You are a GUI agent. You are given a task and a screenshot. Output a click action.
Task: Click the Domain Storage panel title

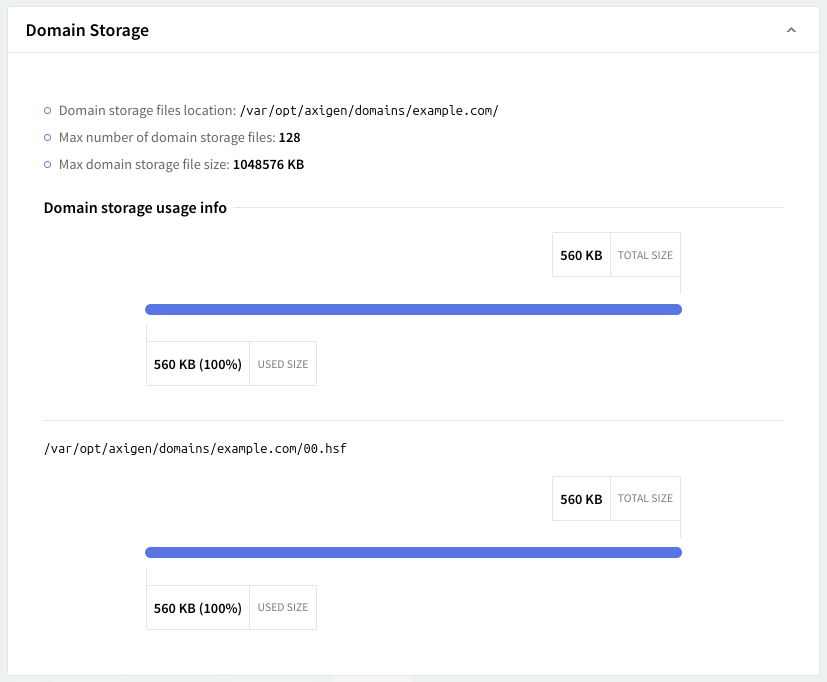[87, 31]
